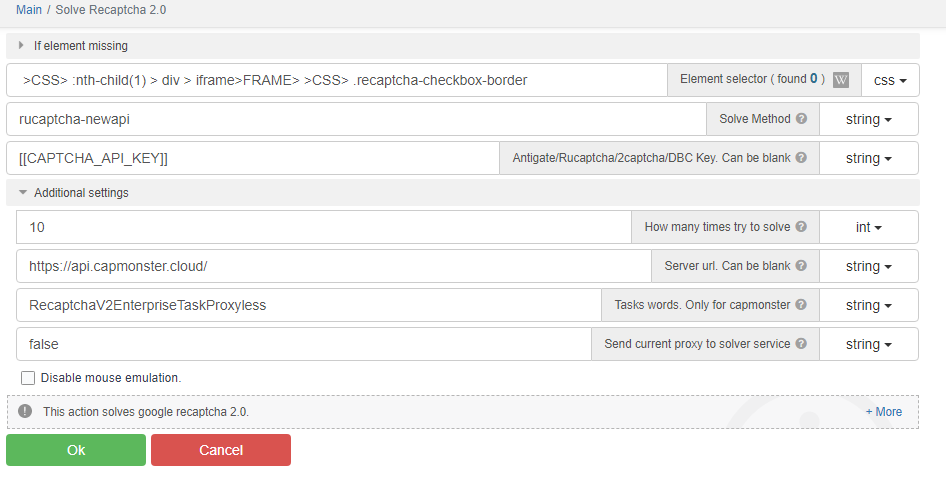946x502 pixels.
Task: Open the type dropdown for Solve Method
Action: click(x=869, y=119)
